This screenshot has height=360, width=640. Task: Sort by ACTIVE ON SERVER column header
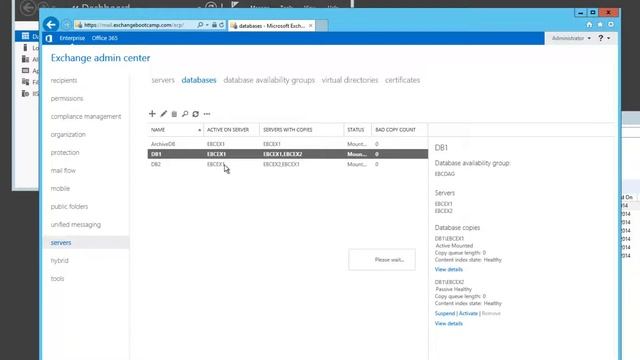[x=231, y=130]
